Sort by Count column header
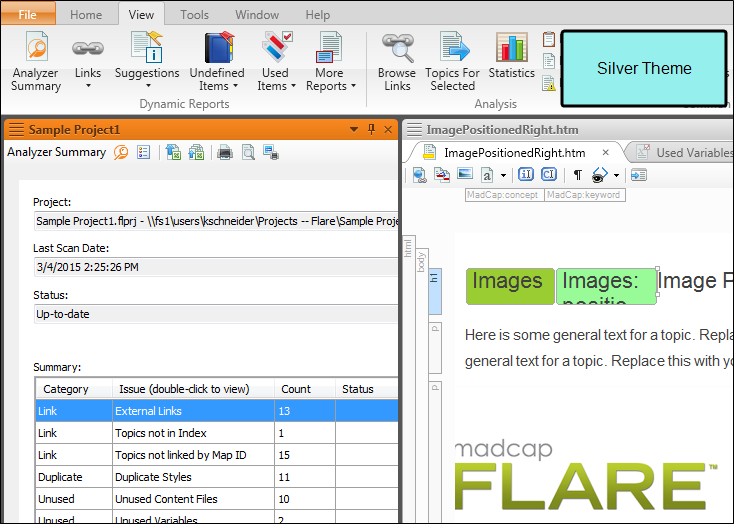Screen dimensions: 734x524 (x=305, y=389)
